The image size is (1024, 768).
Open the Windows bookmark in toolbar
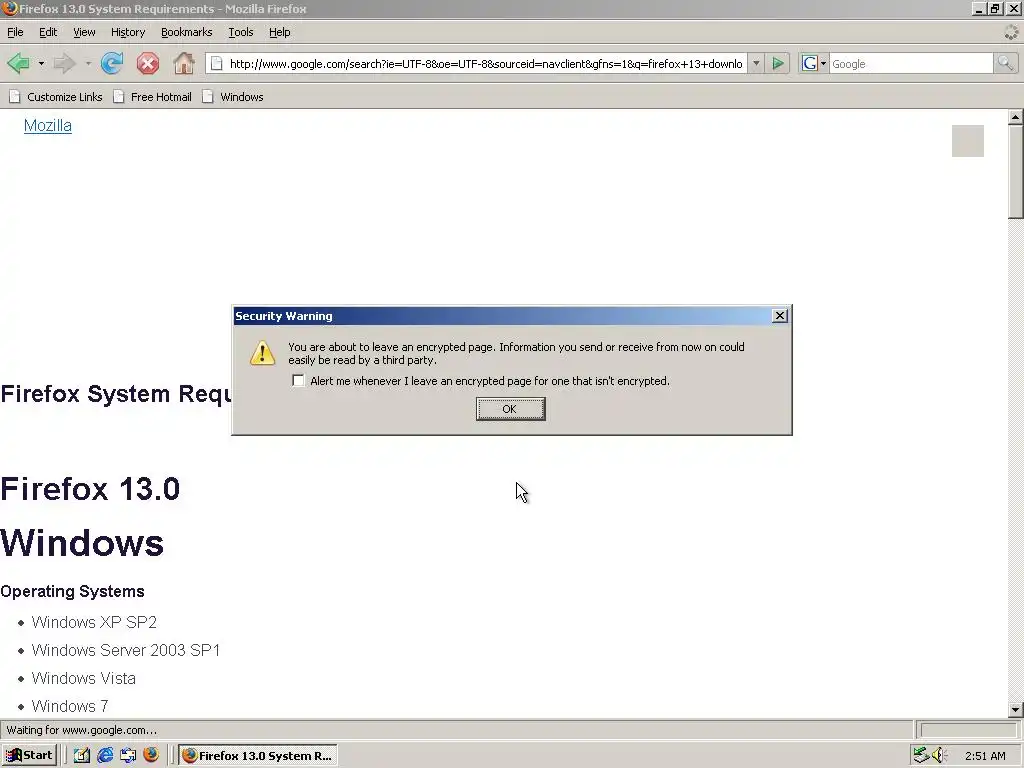click(232, 97)
